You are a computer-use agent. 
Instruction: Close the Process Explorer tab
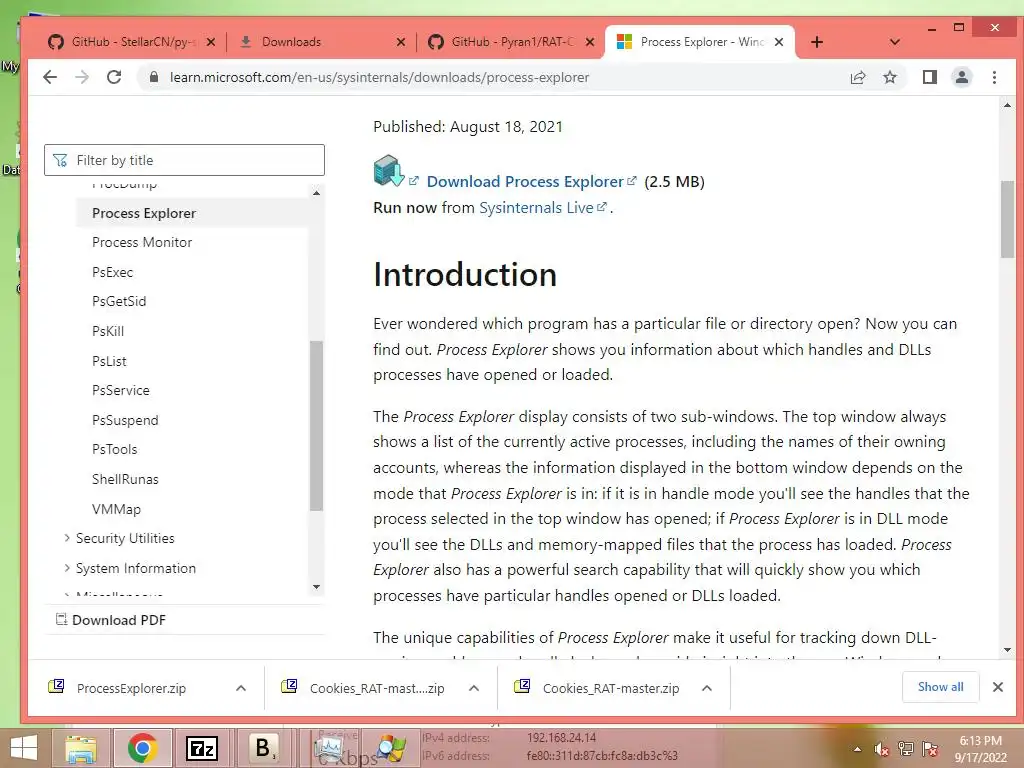(x=778, y=42)
